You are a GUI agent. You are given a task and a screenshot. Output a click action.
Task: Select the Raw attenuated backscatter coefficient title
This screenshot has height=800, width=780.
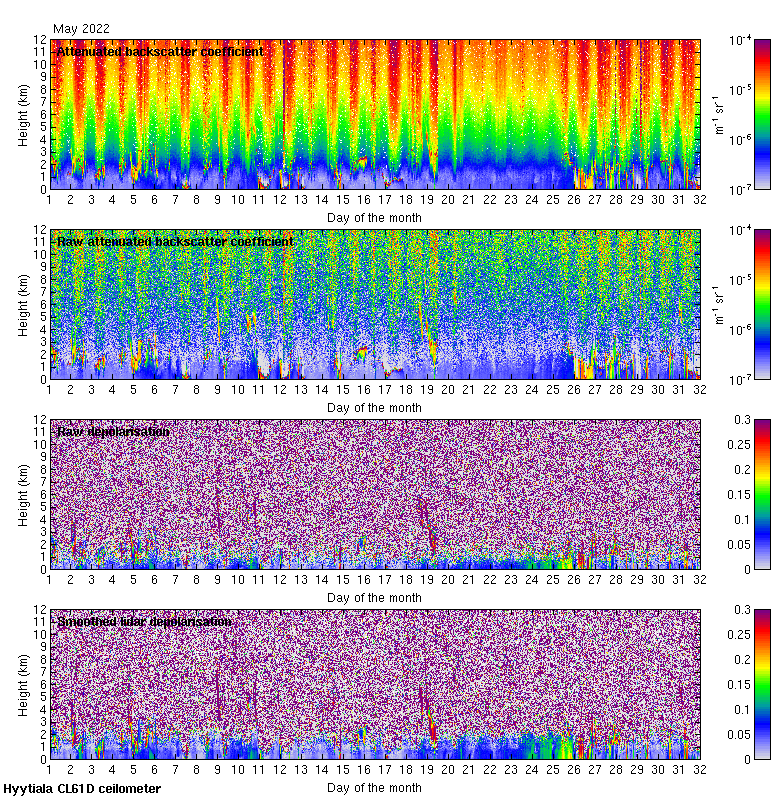point(175,241)
